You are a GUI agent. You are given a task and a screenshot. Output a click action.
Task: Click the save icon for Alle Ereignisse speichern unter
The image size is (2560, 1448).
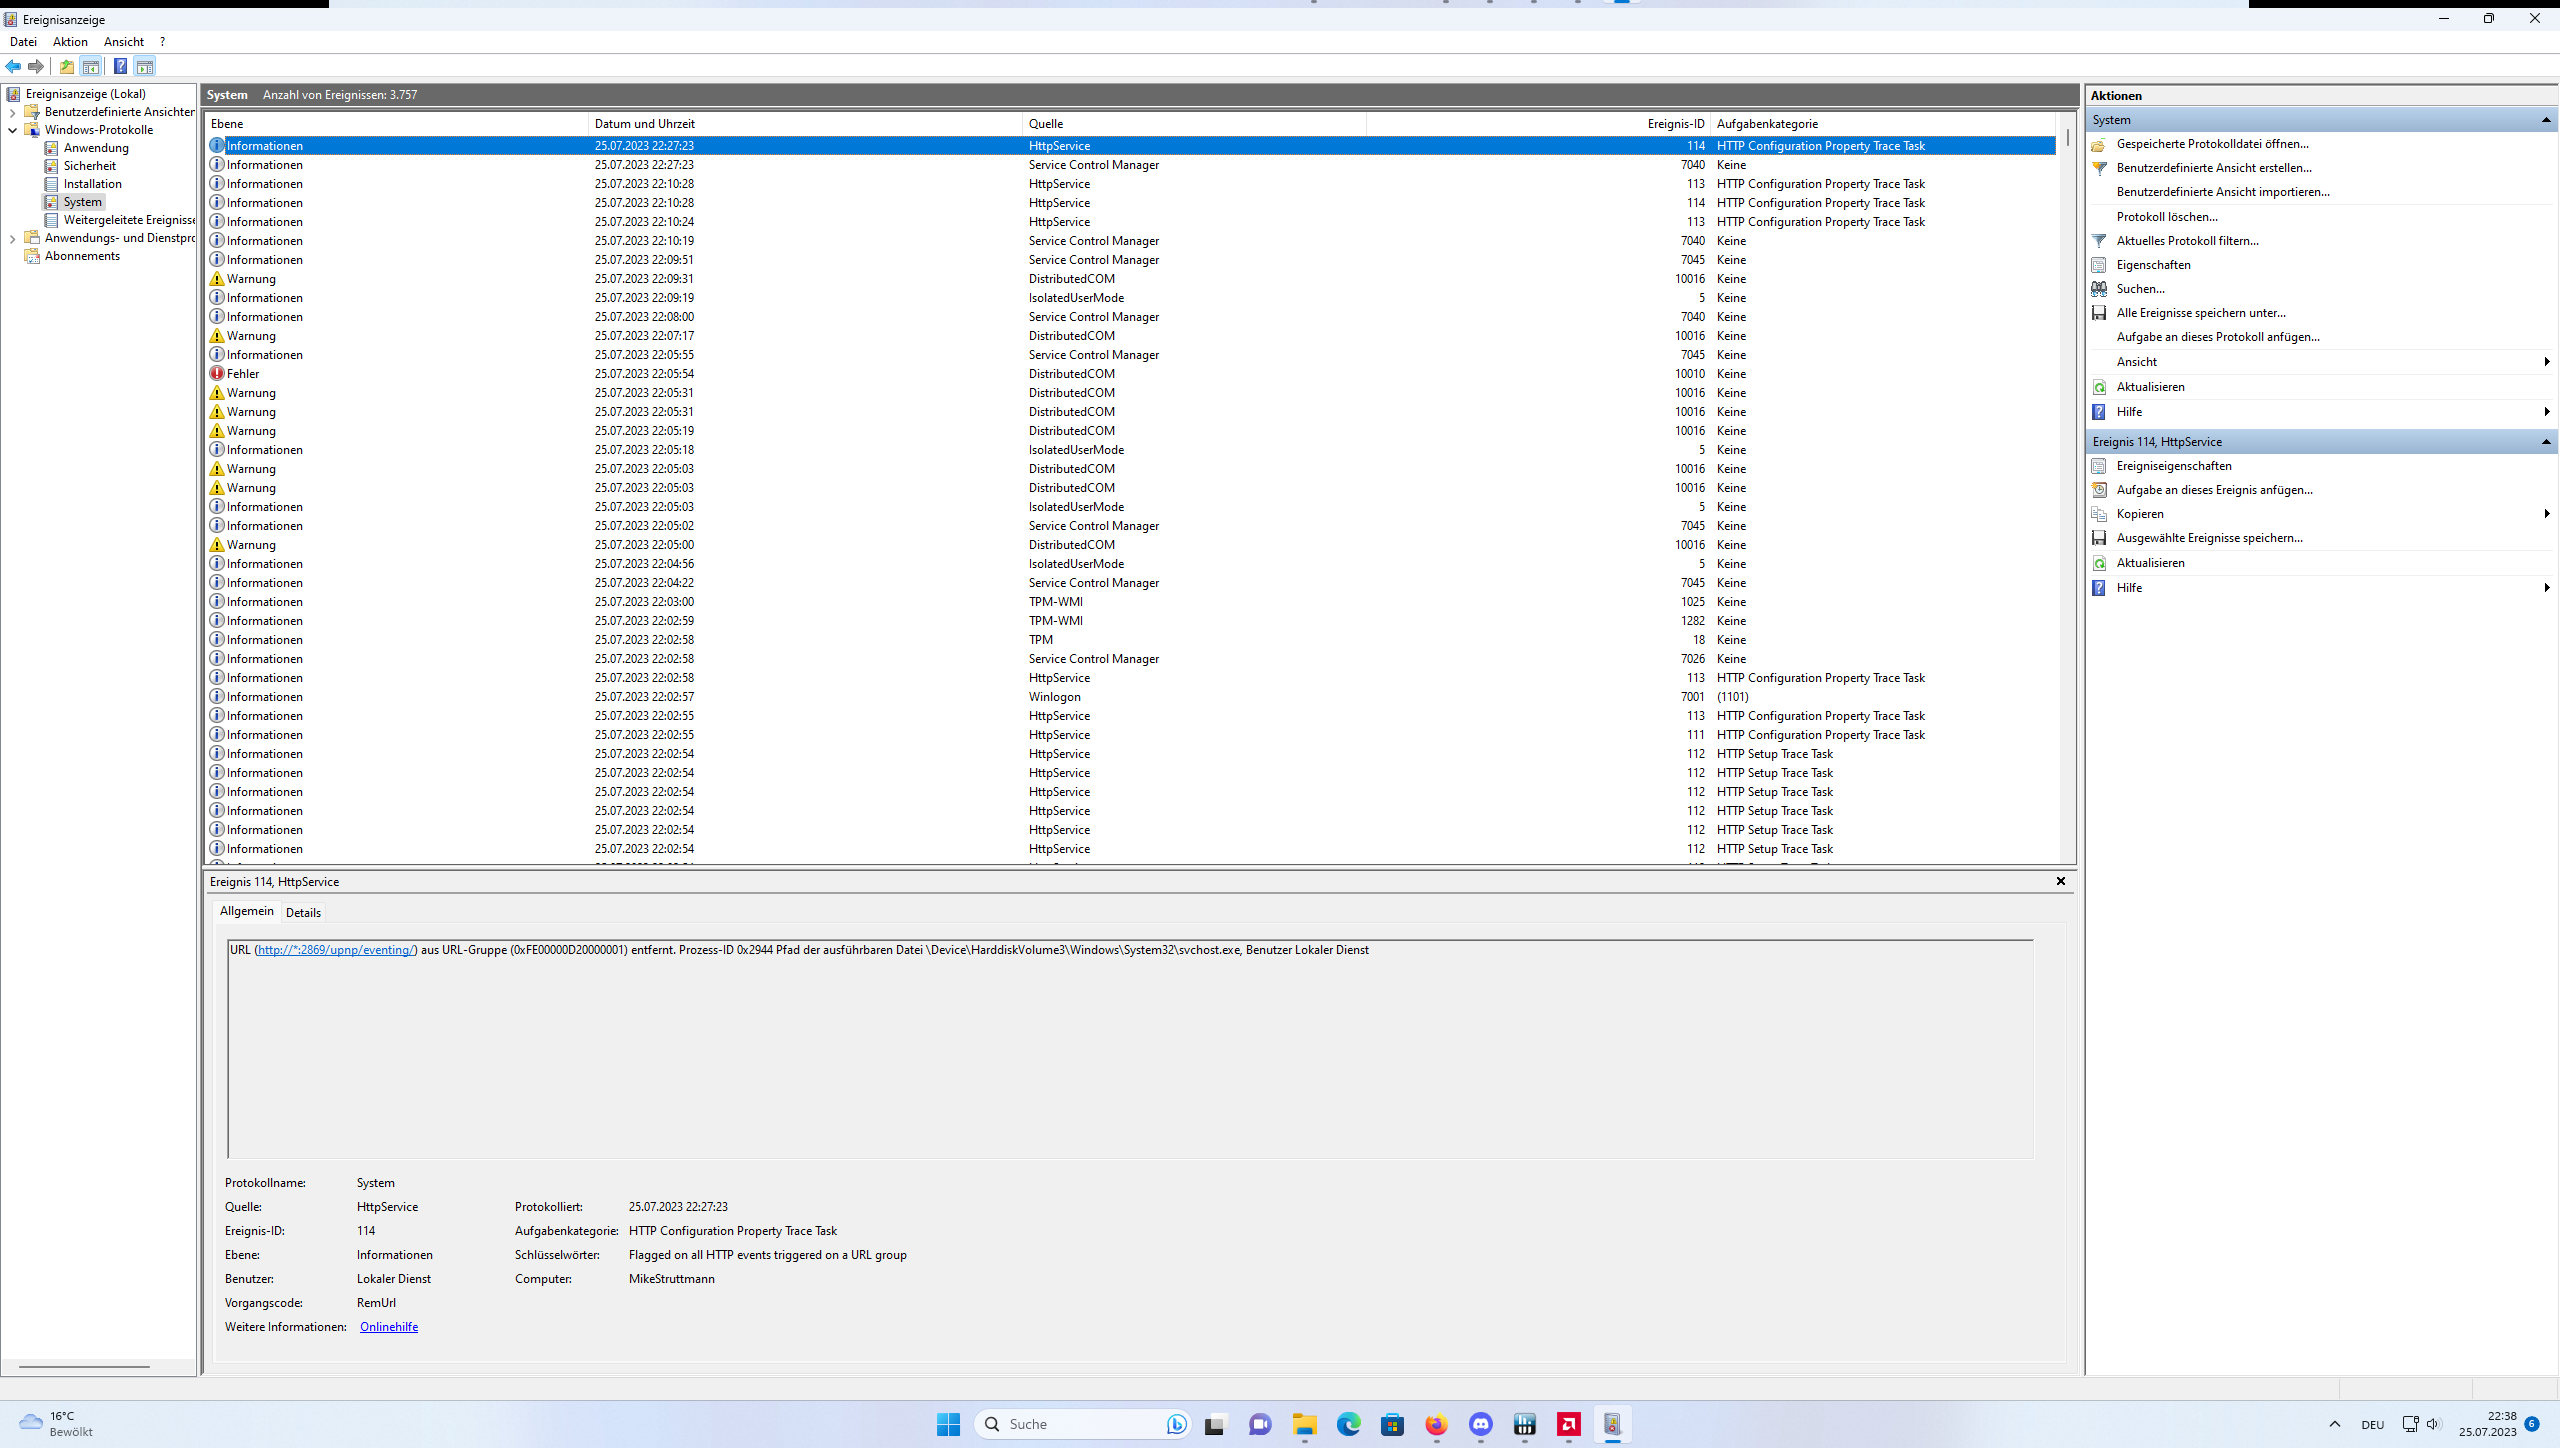point(2099,313)
